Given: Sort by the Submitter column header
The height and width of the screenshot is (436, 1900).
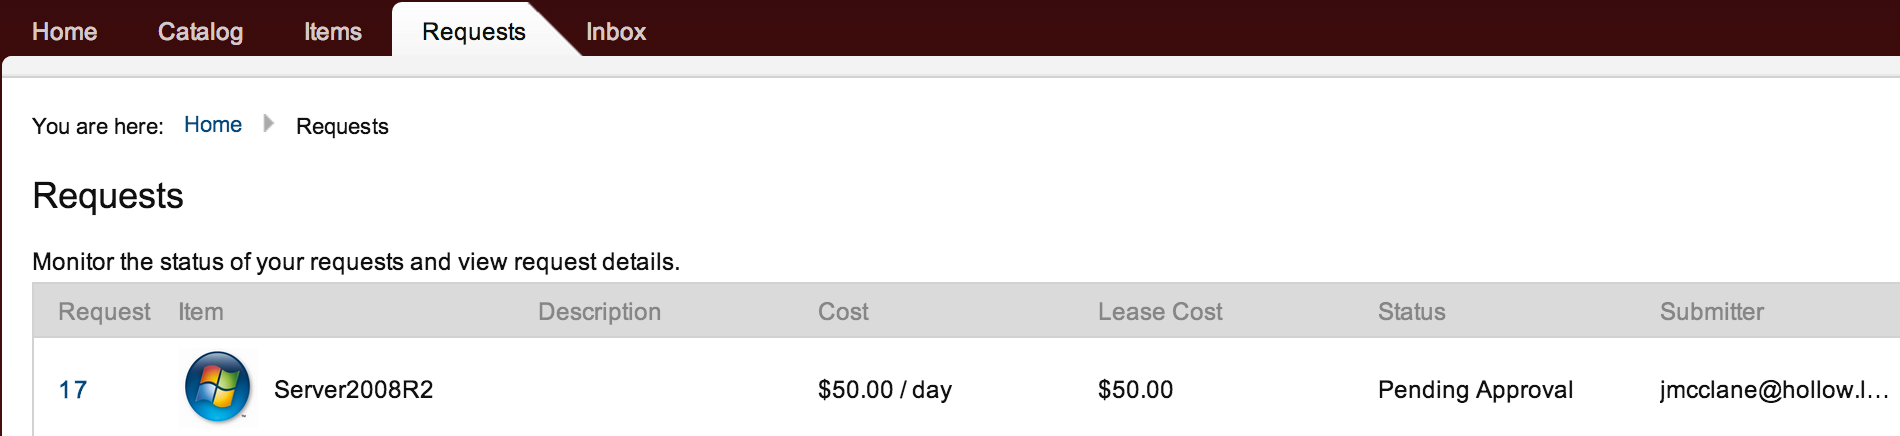Looking at the screenshot, I should tap(1711, 312).
